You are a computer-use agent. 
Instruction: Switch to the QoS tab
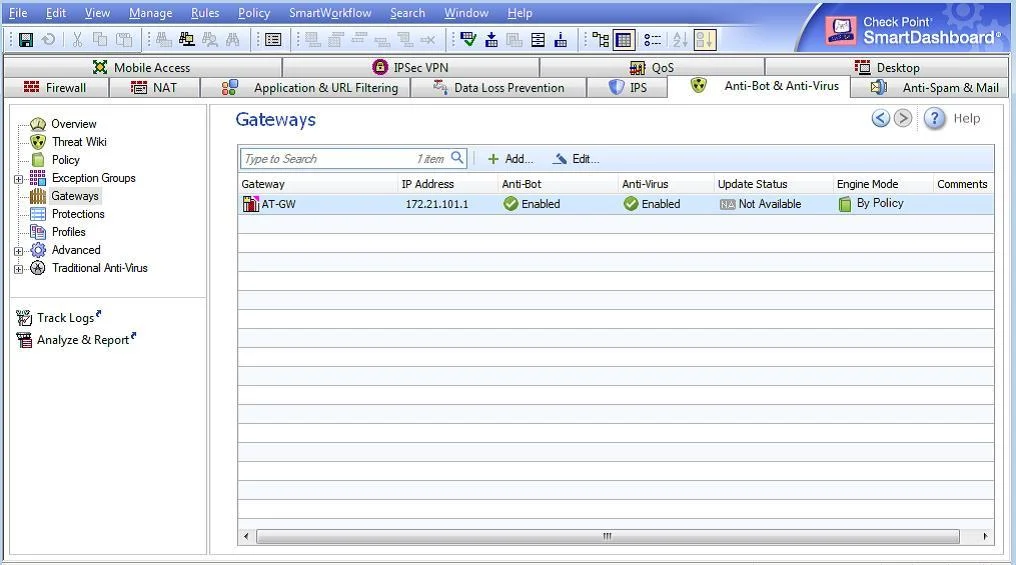click(652, 67)
